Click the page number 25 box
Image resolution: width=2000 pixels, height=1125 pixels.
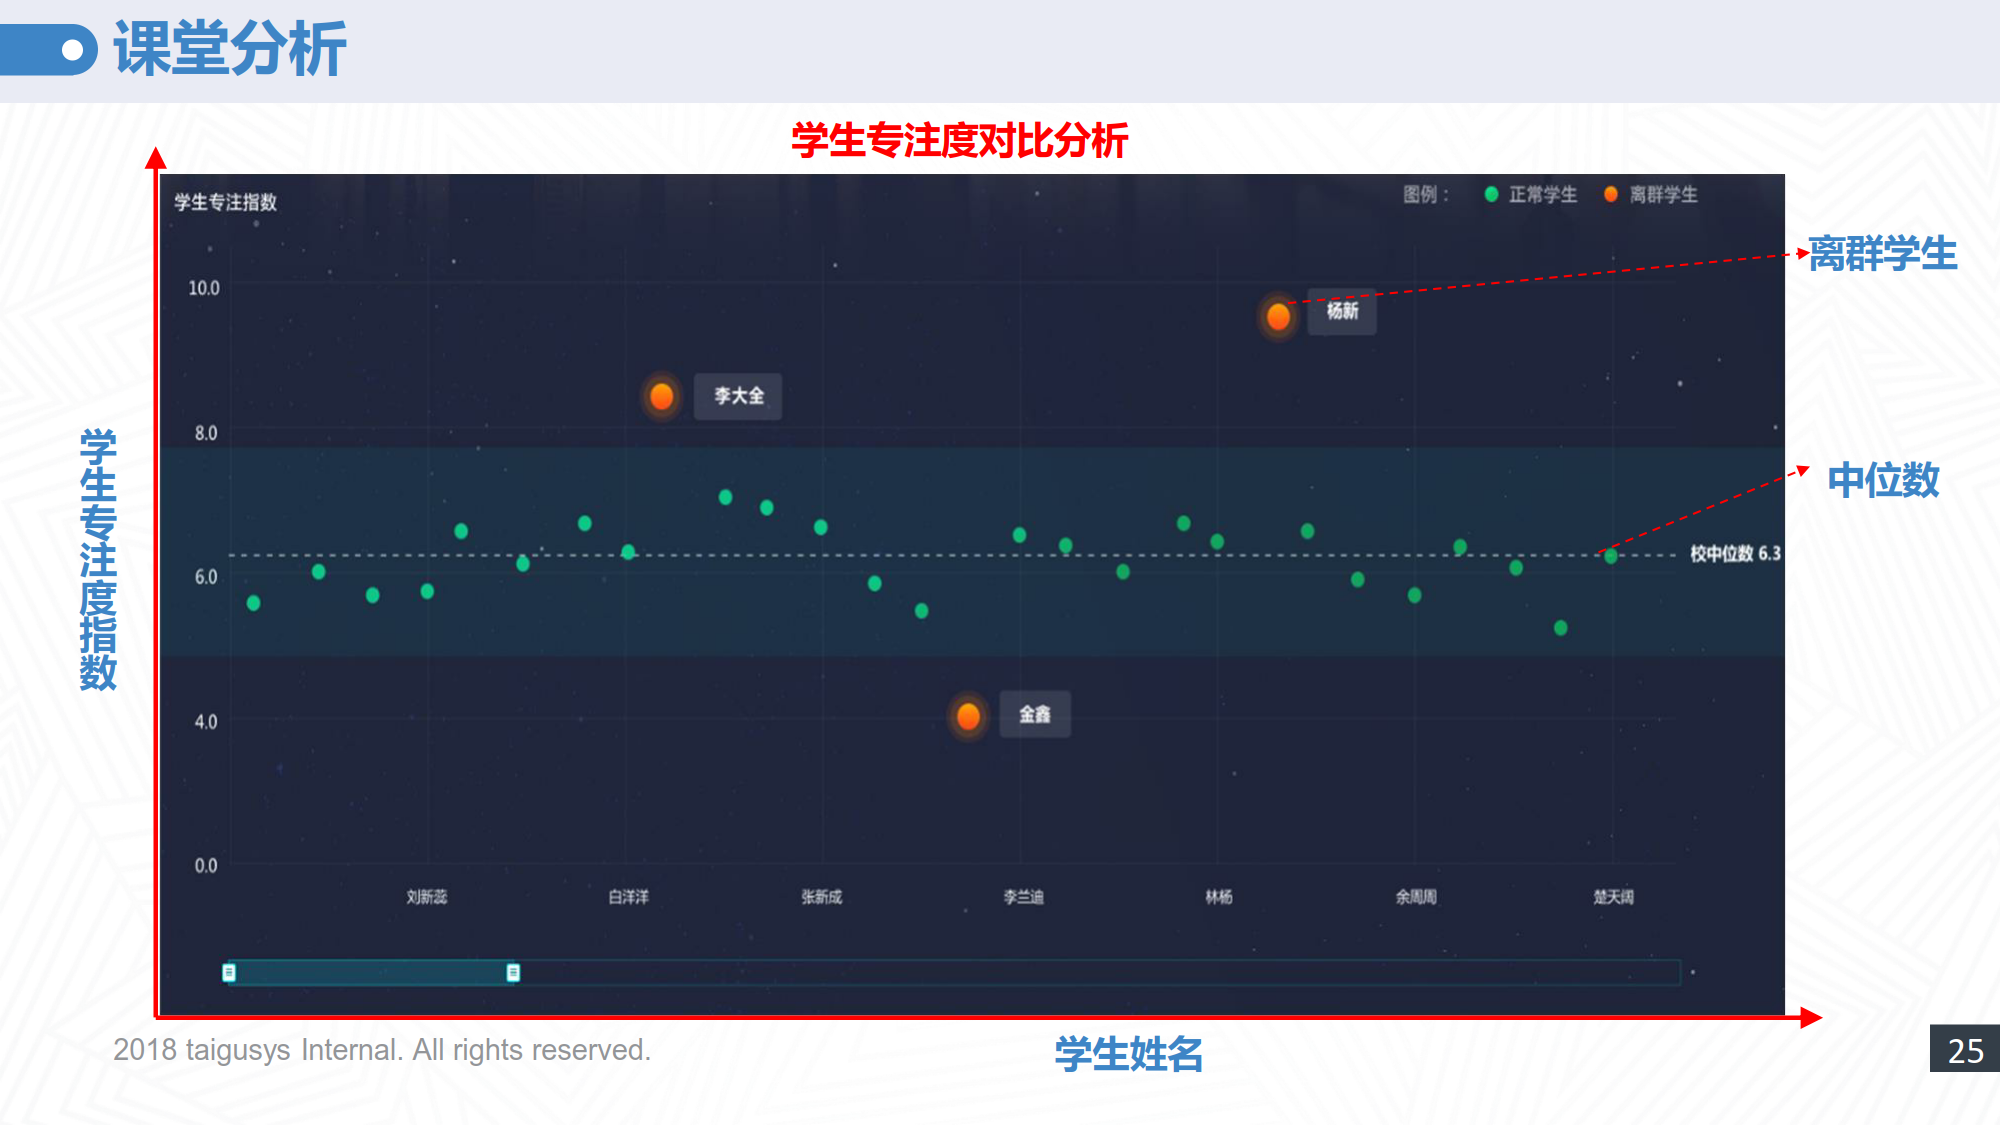click(1964, 1049)
